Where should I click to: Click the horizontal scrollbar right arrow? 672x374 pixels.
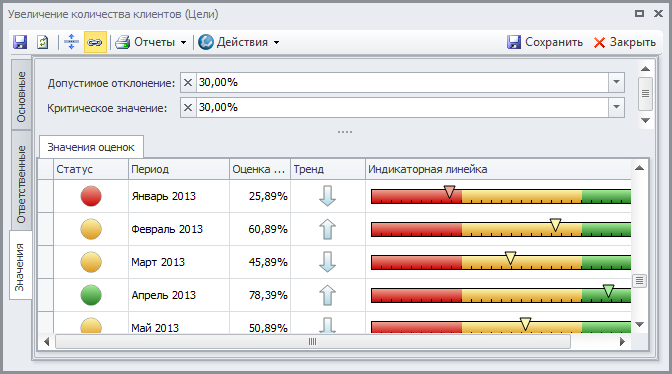pyautogui.click(x=622, y=341)
